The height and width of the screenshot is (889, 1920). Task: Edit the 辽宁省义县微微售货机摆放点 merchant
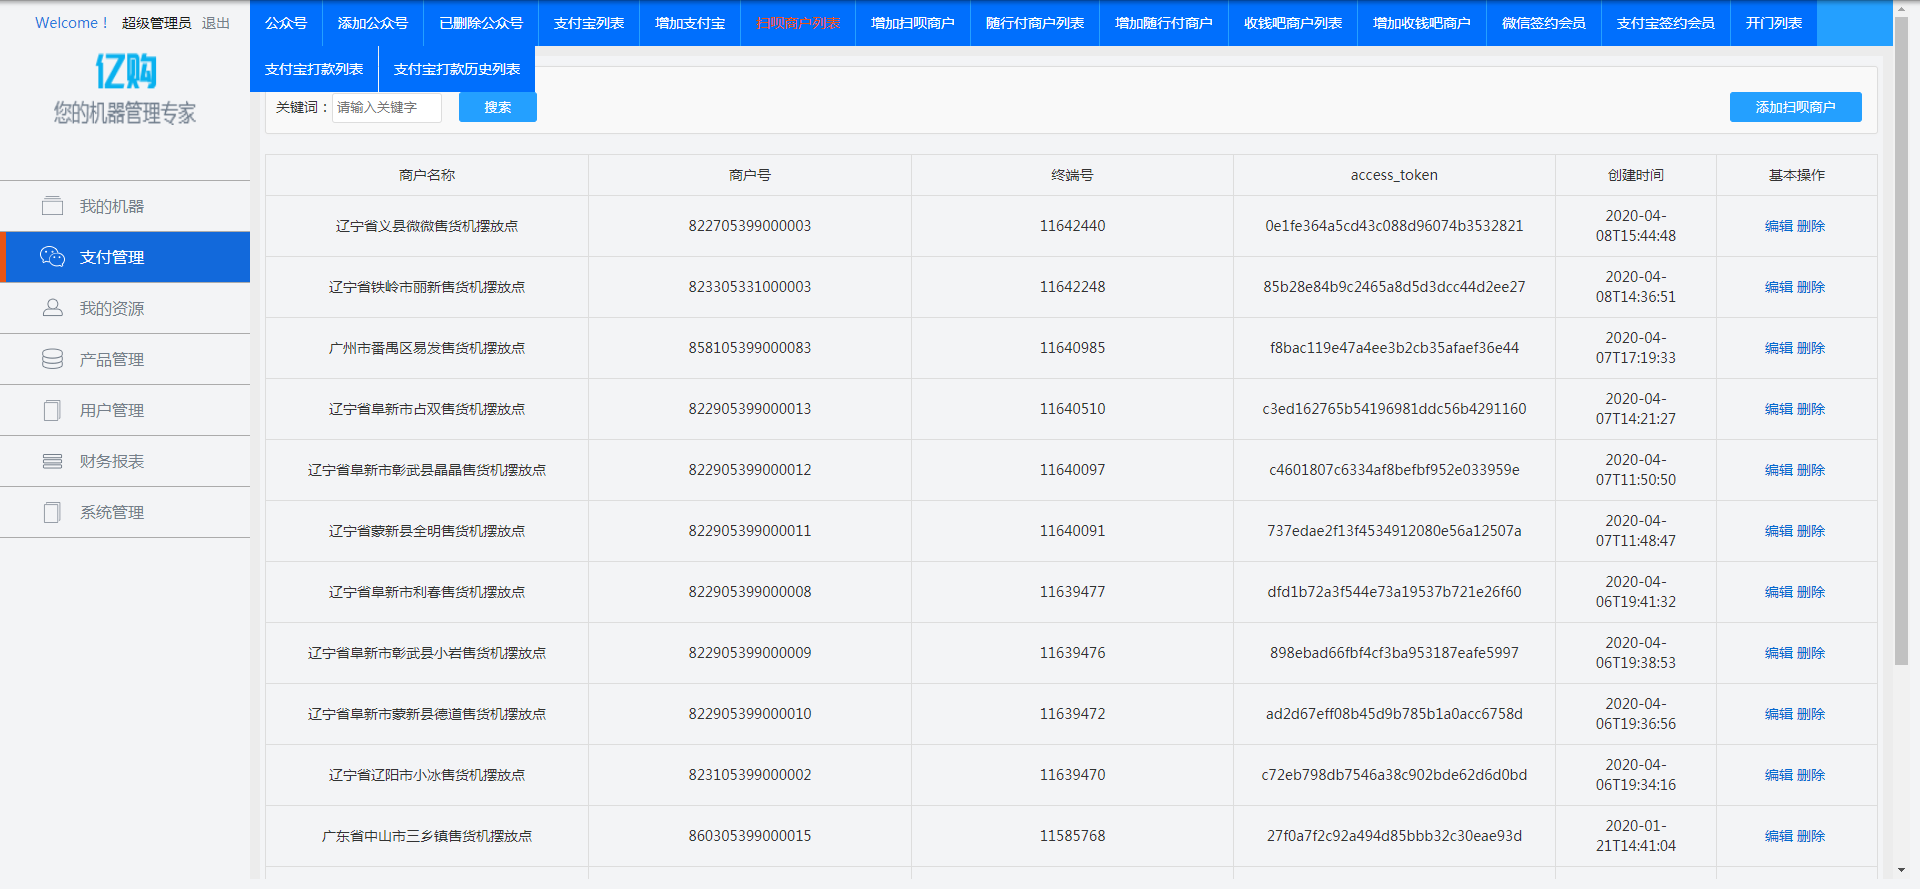tap(1778, 226)
